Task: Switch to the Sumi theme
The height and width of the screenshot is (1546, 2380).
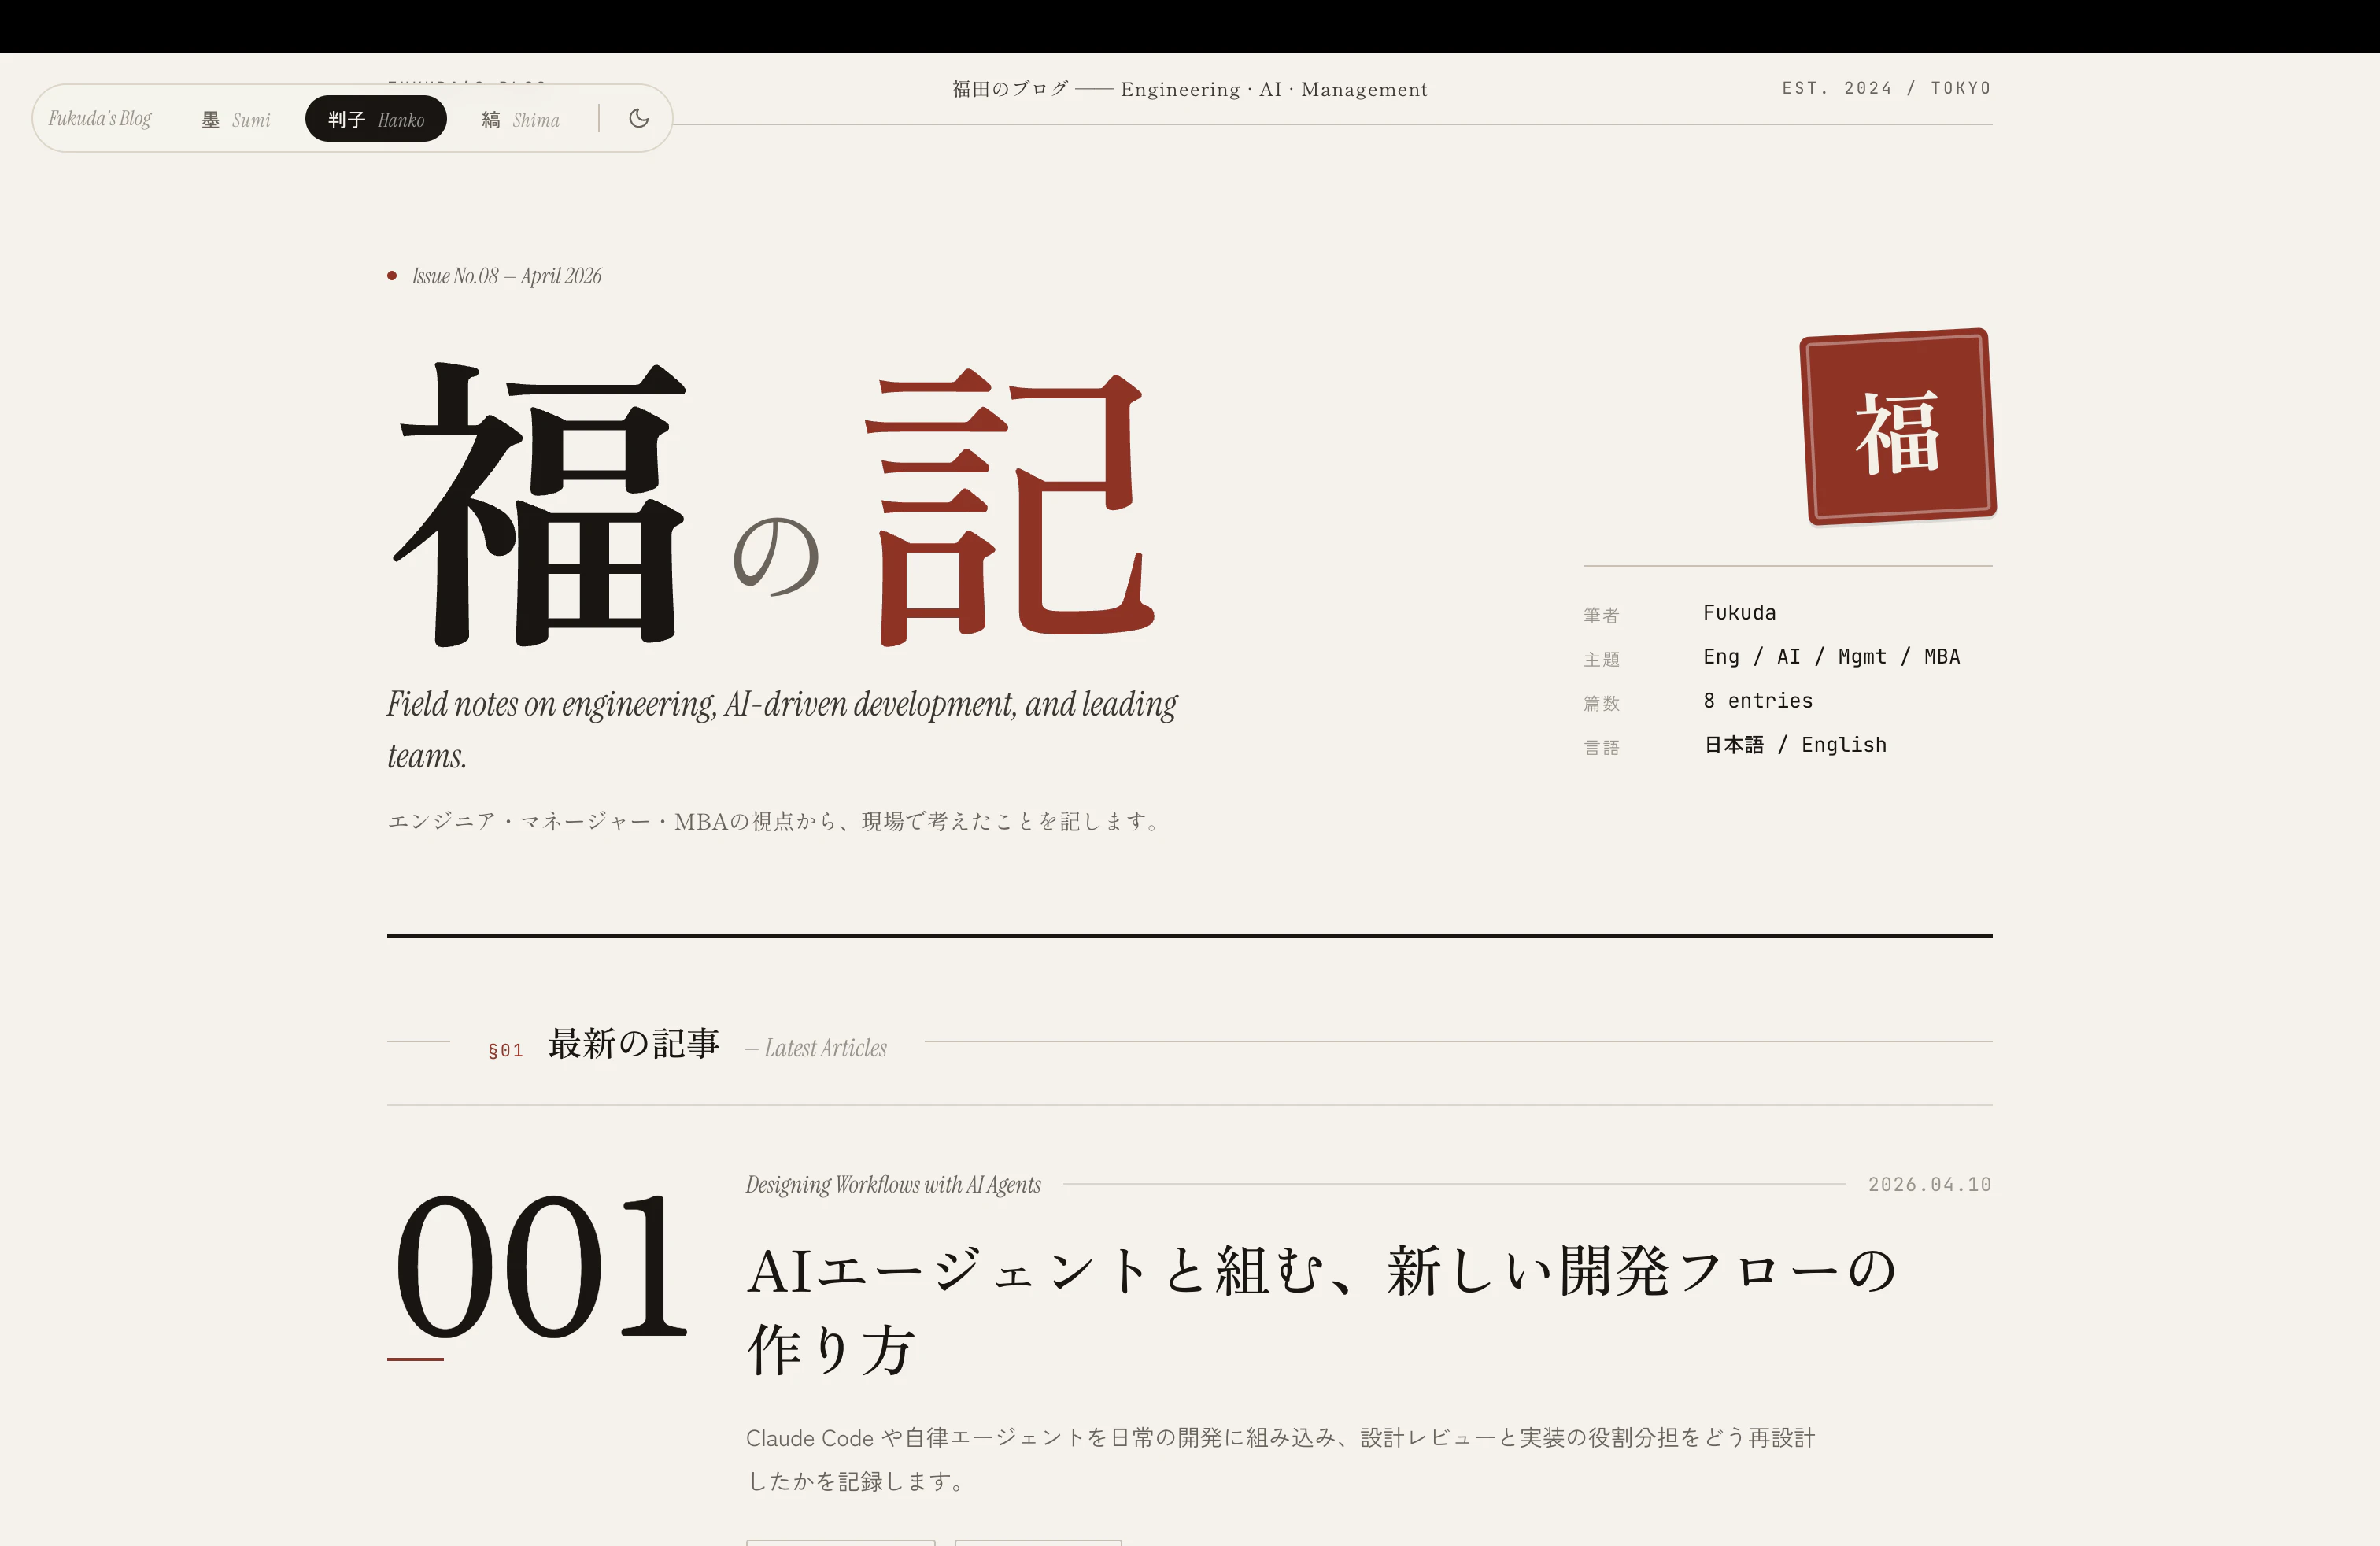Action: tap(235, 119)
